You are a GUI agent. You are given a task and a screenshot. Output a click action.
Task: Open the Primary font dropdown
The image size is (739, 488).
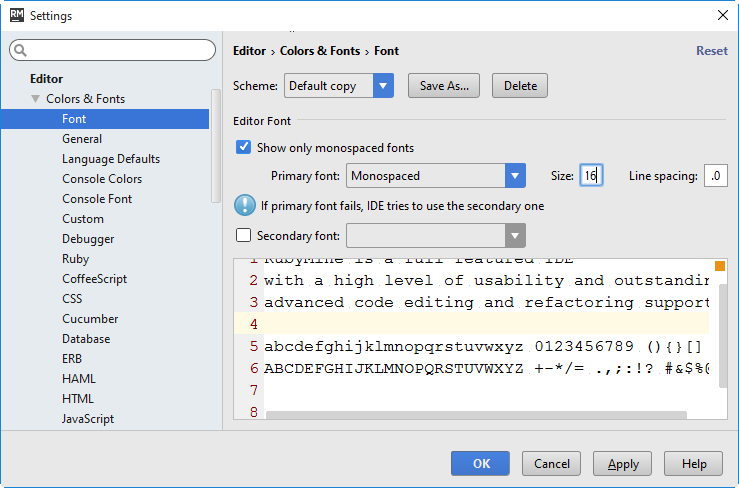515,176
